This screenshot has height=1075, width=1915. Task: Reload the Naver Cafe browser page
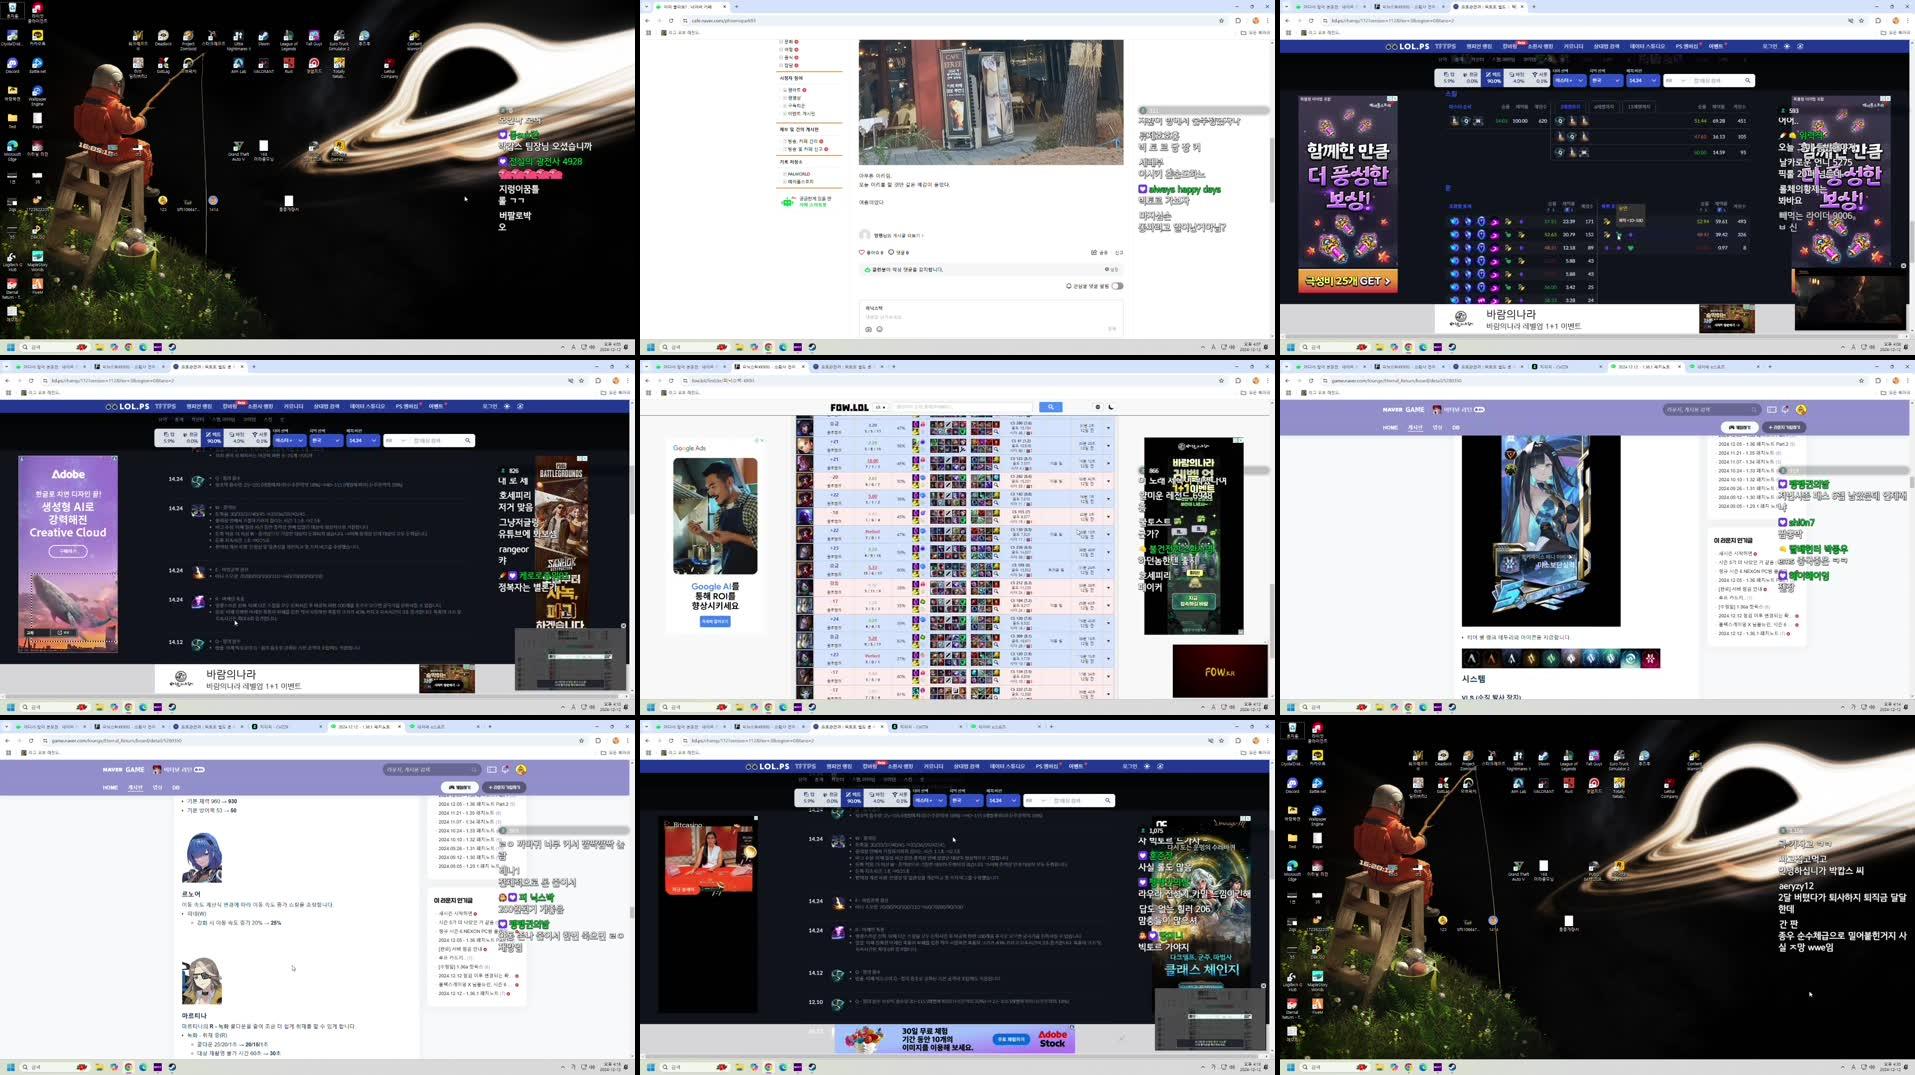point(671,20)
